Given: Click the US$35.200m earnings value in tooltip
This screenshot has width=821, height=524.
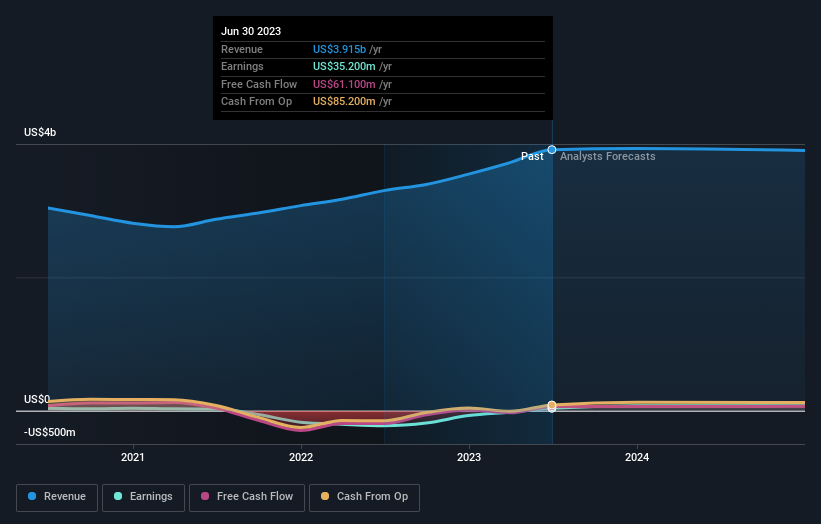Looking at the screenshot, I should [x=344, y=66].
